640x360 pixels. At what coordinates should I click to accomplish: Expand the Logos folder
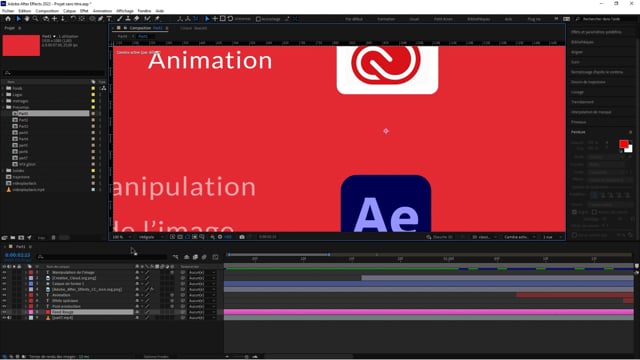(x=3, y=94)
